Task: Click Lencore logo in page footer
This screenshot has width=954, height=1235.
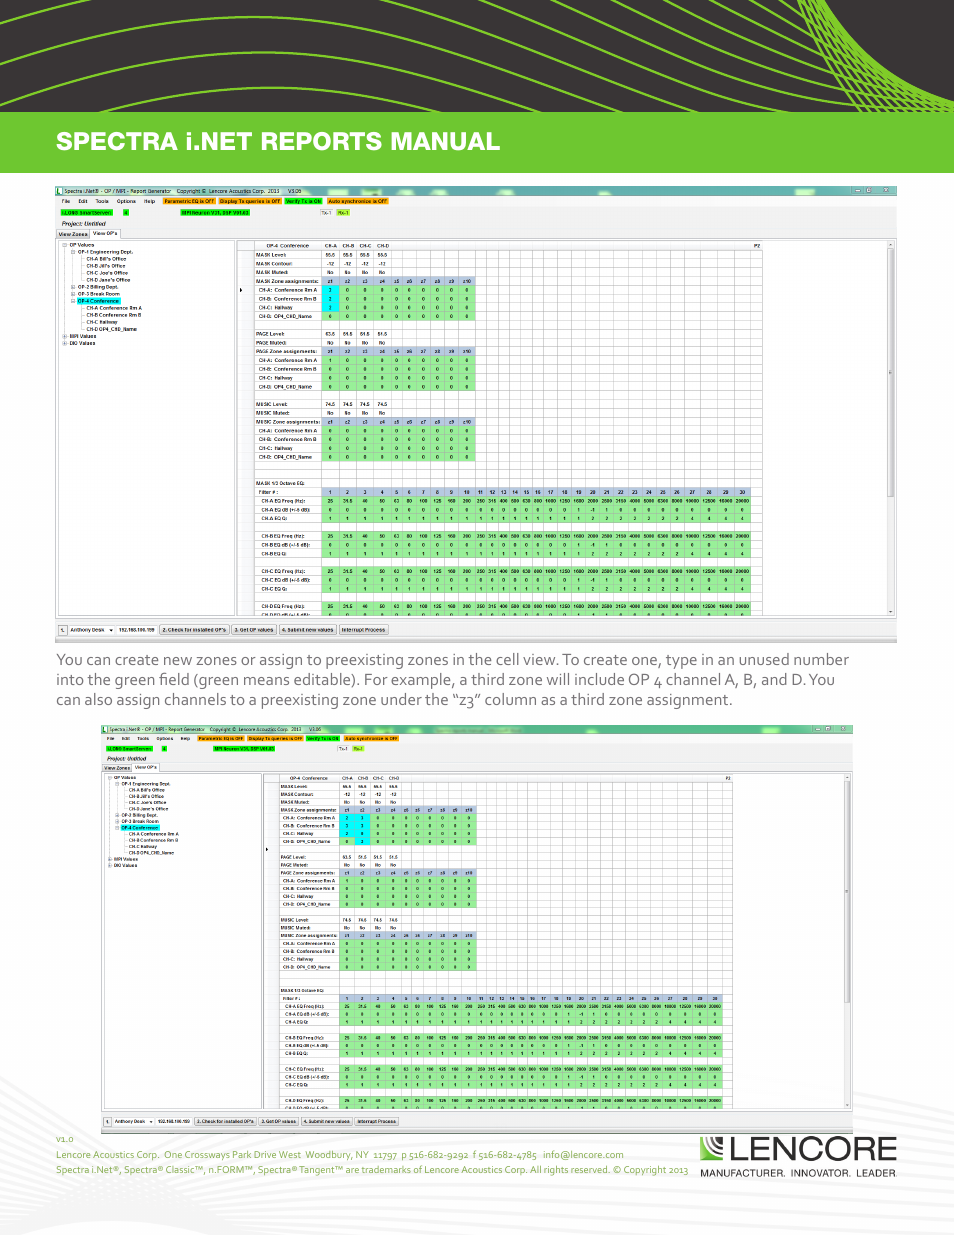Action: (798, 1157)
